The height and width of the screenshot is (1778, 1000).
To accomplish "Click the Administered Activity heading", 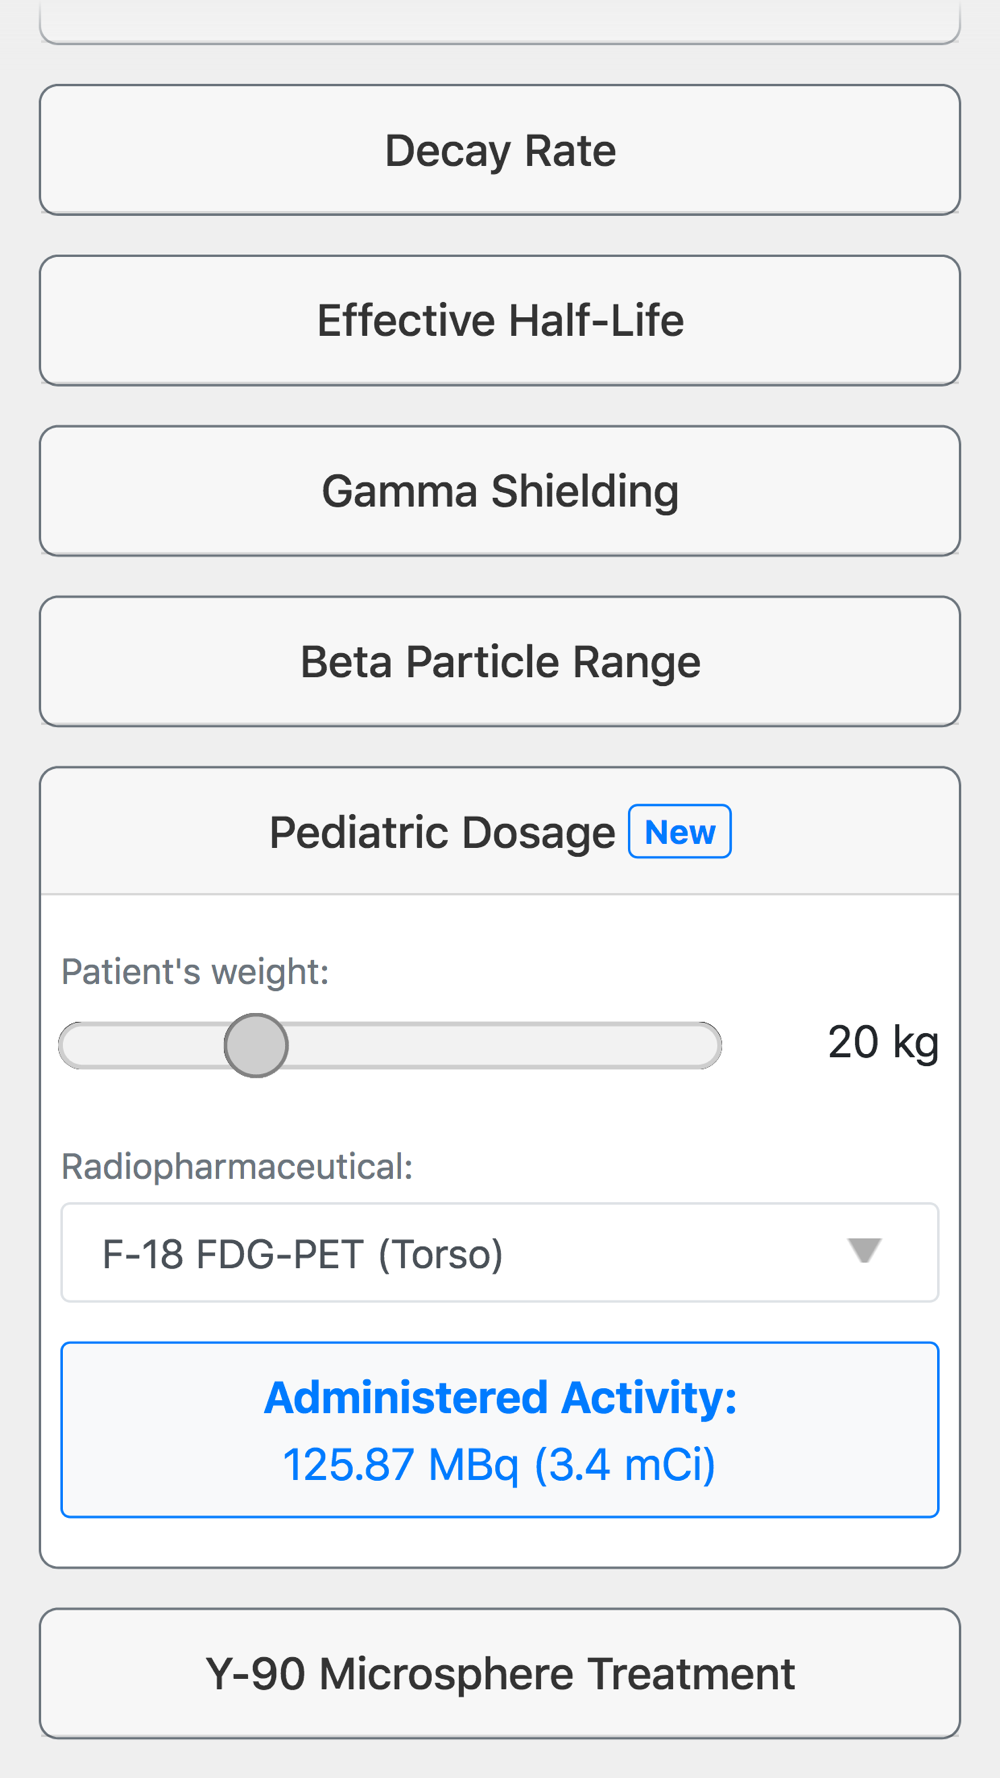I will [x=500, y=1398].
